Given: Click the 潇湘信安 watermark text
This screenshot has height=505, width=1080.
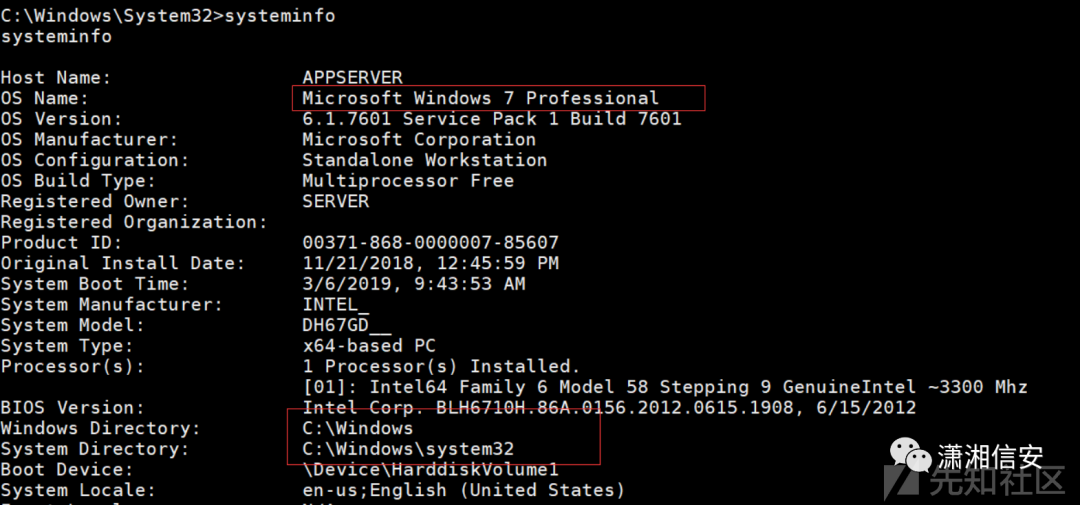Looking at the screenshot, I should click(x=990, y=458).
